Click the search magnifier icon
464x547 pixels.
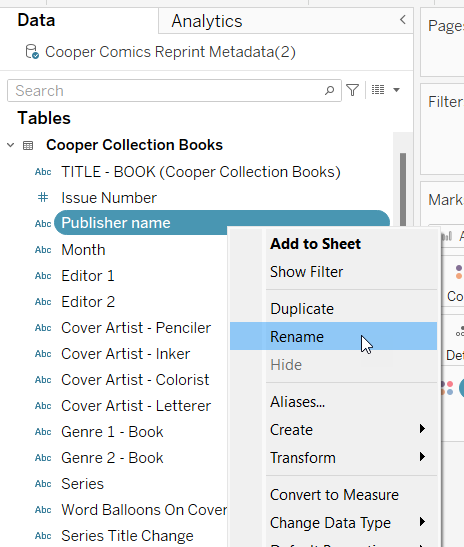coord(329,90)
